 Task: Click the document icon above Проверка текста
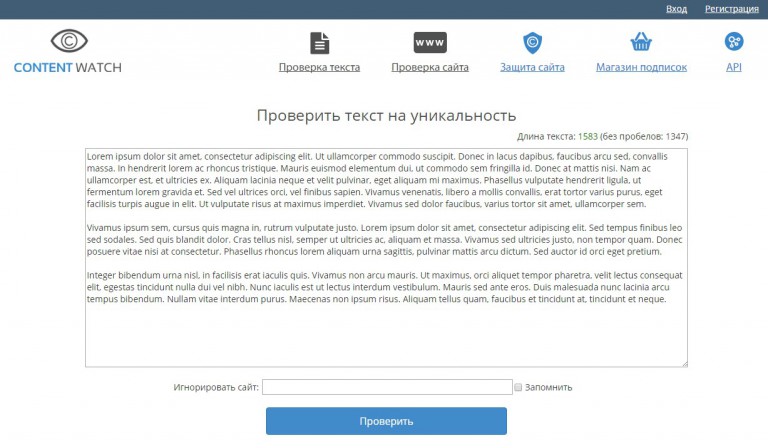(x=319, y=42)
